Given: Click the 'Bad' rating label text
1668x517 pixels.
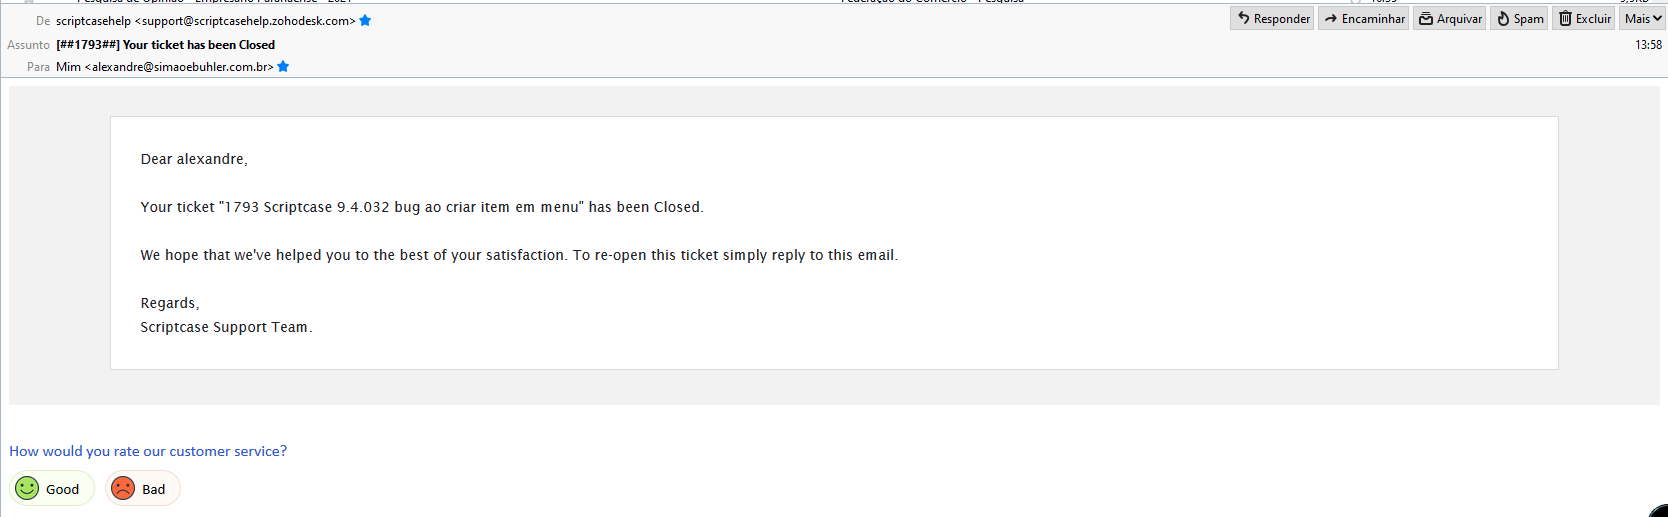Looking at the screenshot, I should coord(154,489).
